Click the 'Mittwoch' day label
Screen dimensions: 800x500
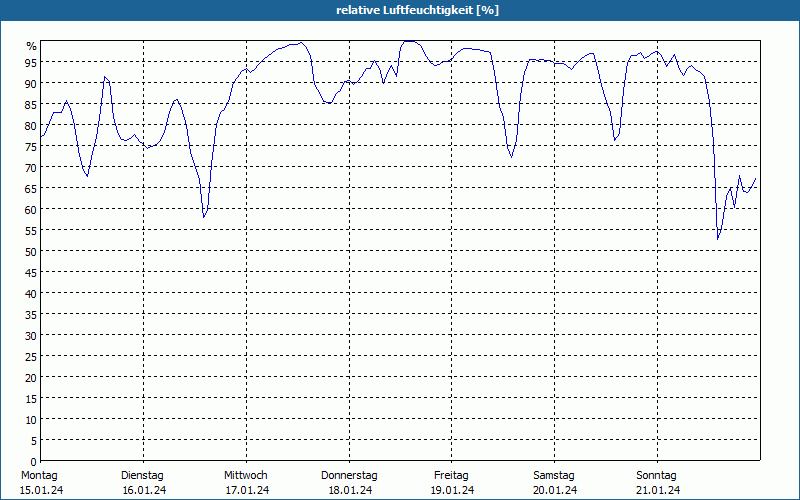point(246,475)
